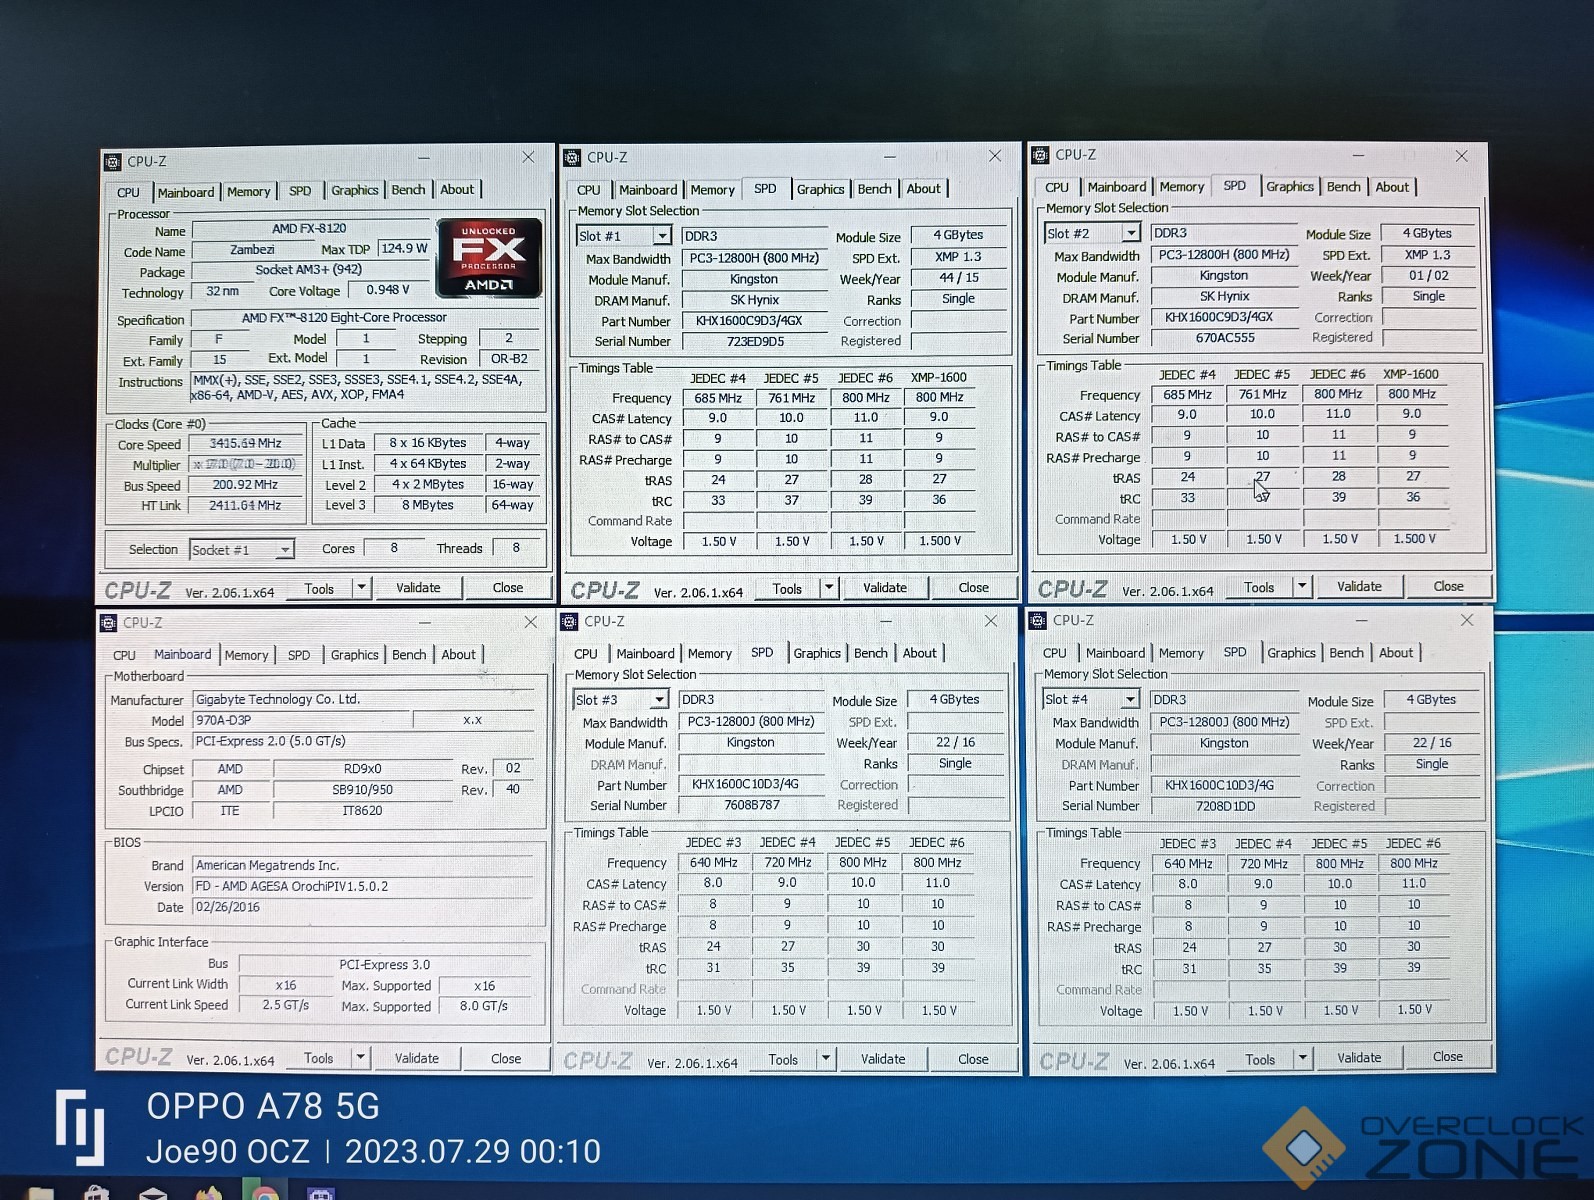
Task: Click the Slot #2 serial number 670AC555
Action: click(1225, 338)
